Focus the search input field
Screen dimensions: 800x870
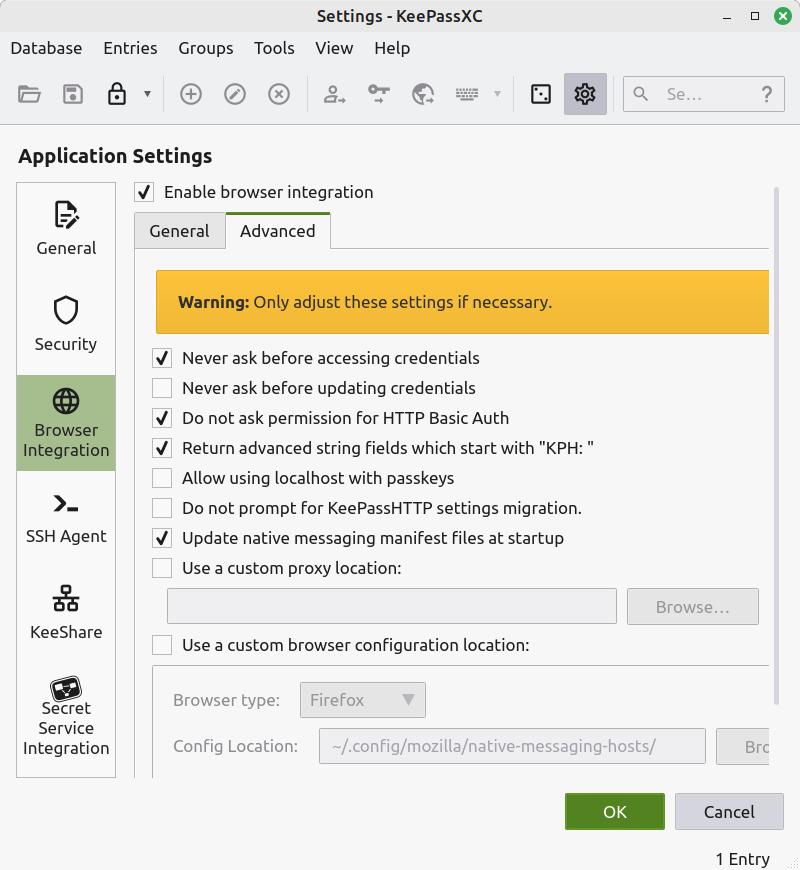coord(704,94)
